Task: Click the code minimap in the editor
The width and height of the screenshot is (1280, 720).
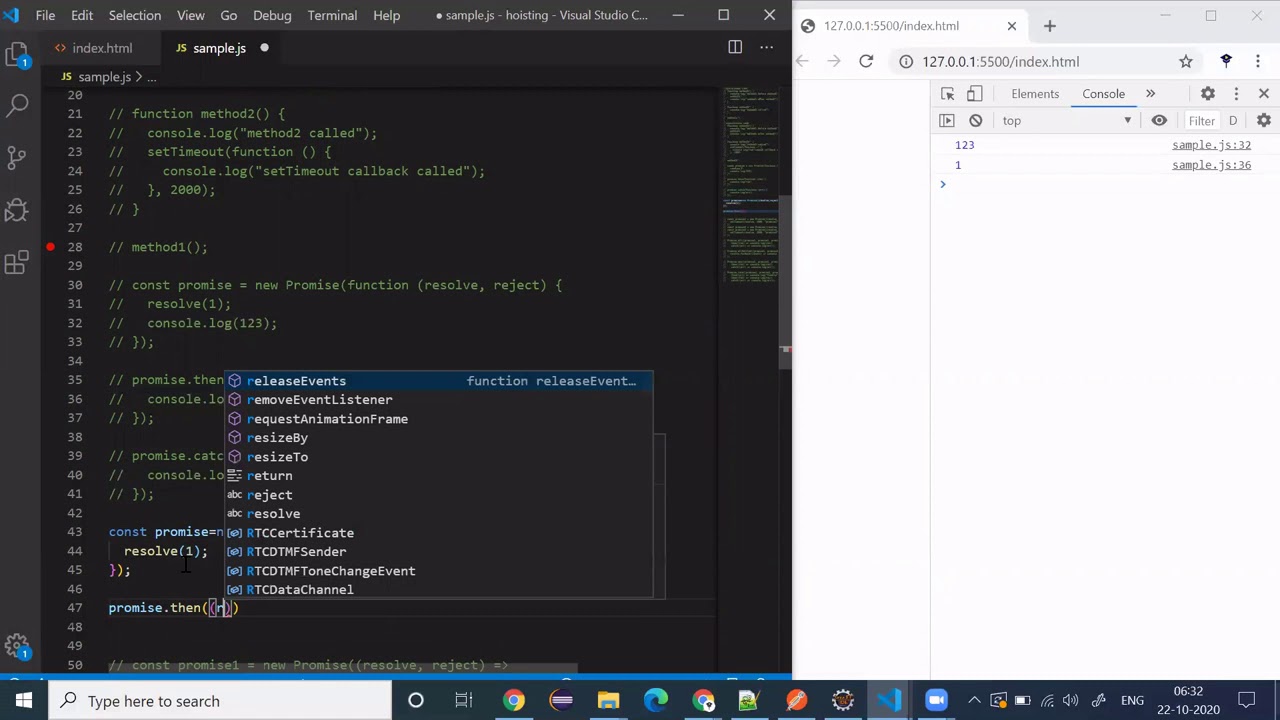Action: [750, 185]
